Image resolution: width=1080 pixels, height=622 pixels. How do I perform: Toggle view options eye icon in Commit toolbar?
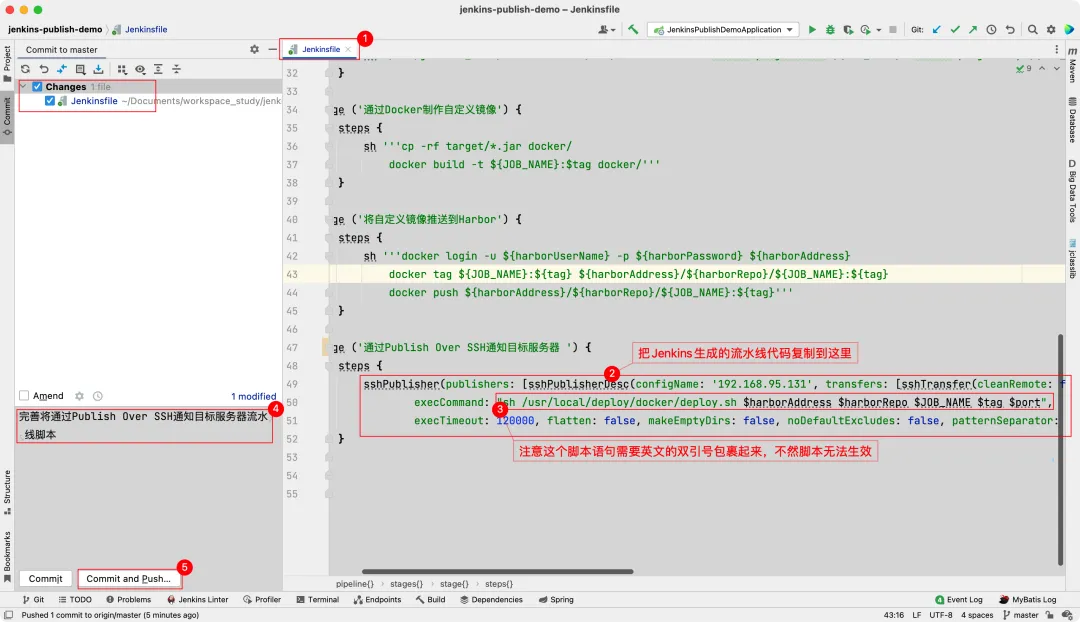tap(140, 69)
